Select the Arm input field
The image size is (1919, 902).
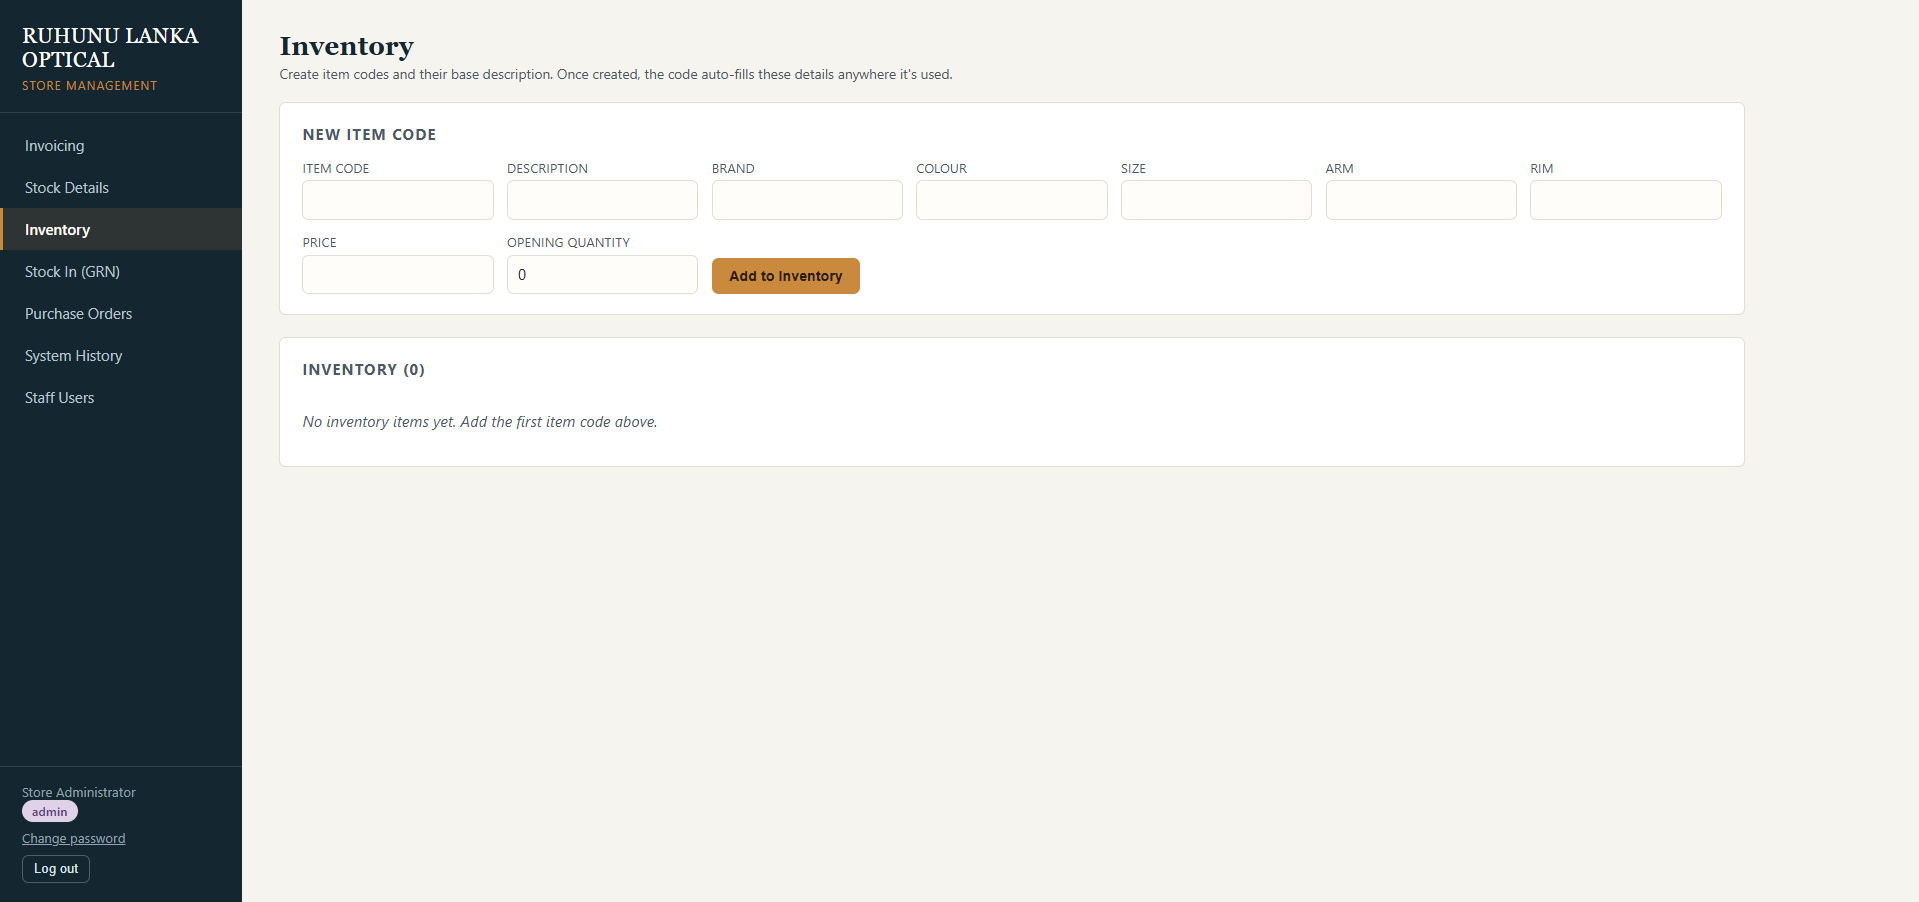point(1421,200)
